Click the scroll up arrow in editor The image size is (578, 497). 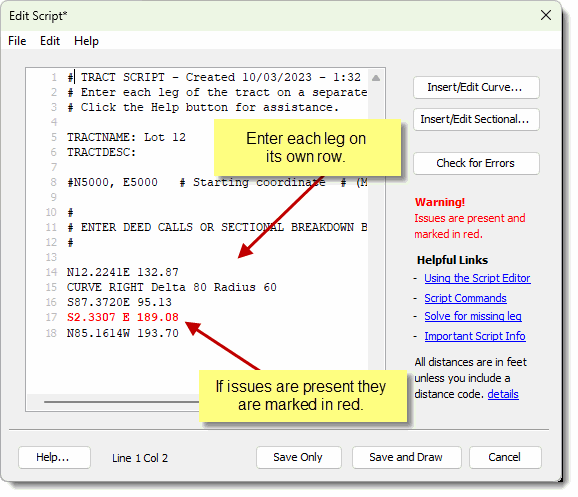[376, 78]
